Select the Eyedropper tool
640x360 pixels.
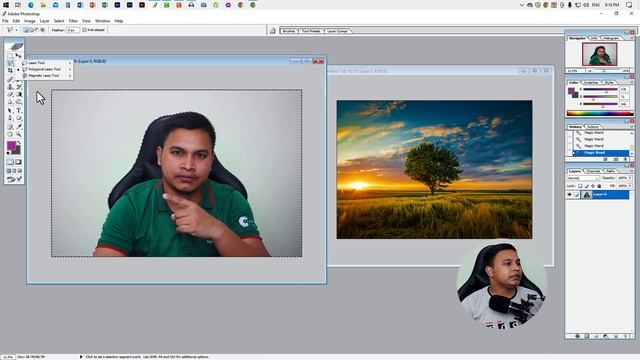pyautogui.click(x=19, y=126)
